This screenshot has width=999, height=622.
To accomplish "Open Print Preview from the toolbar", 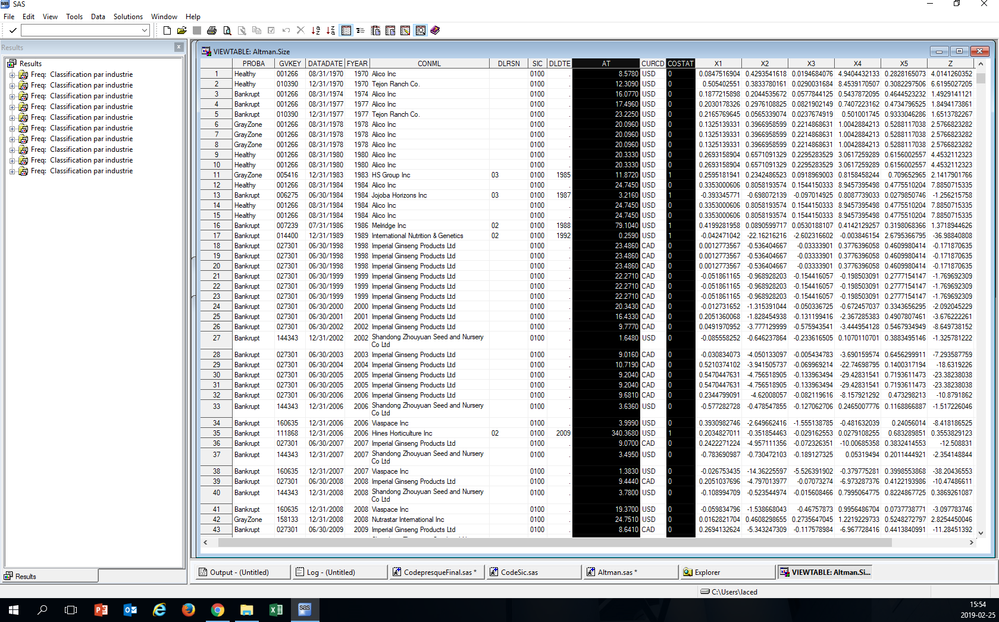I will click(227, 31).
